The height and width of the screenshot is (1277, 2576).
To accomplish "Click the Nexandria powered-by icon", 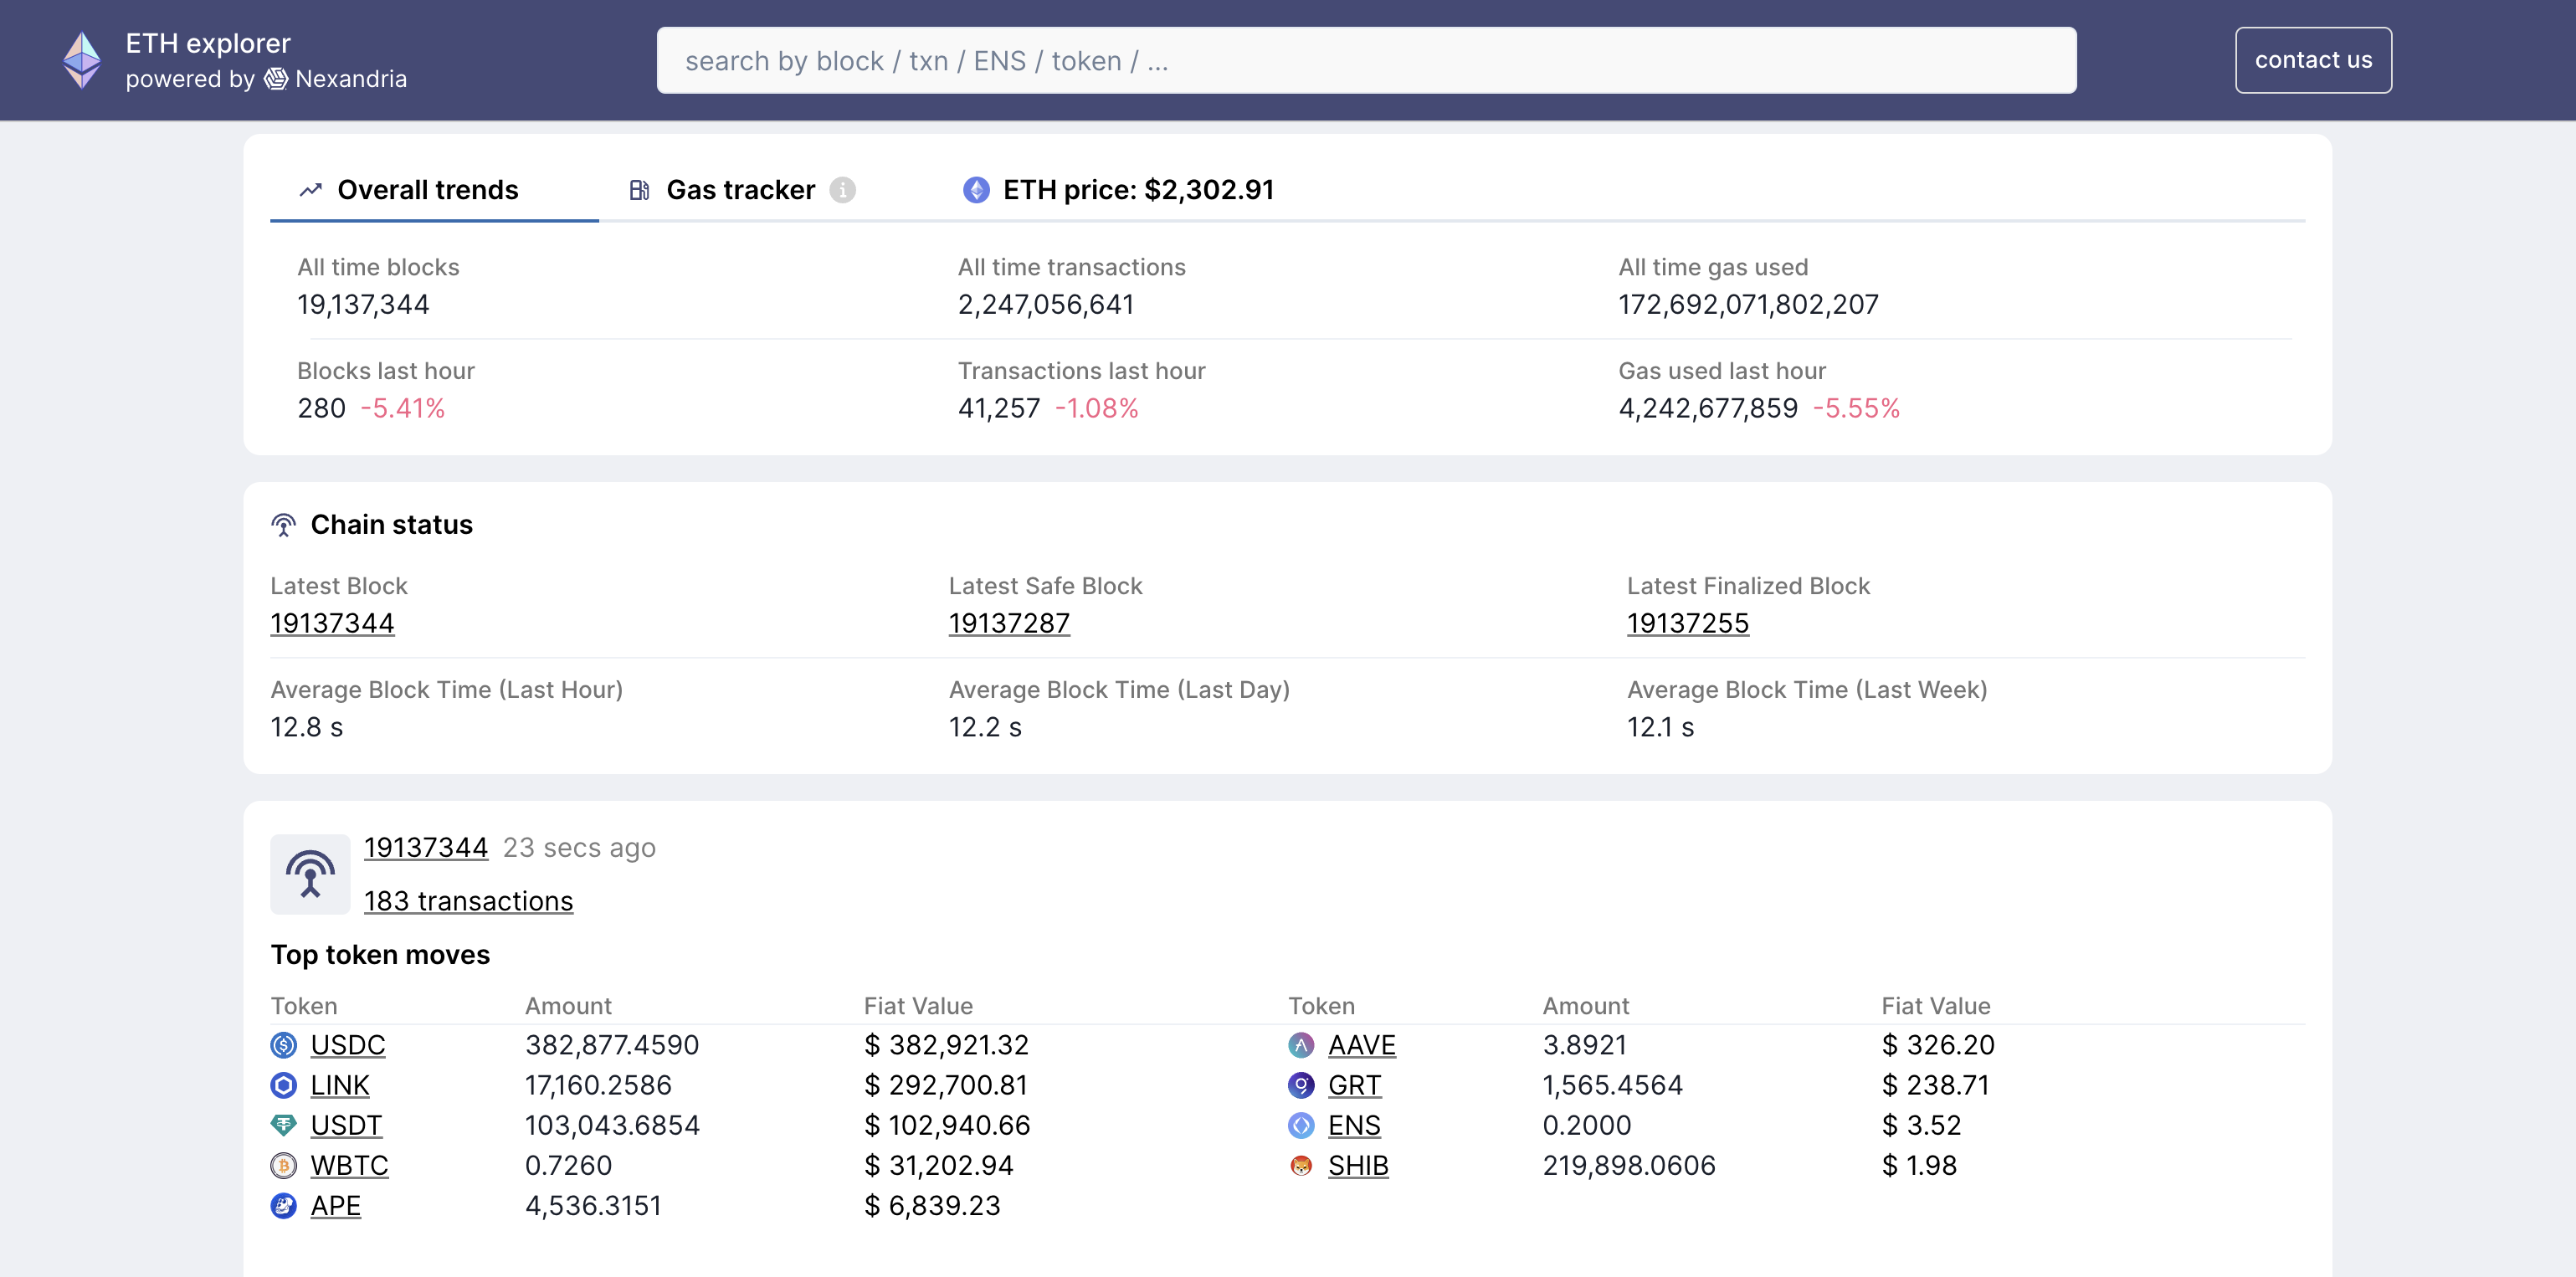I will (x=275, y=77).
